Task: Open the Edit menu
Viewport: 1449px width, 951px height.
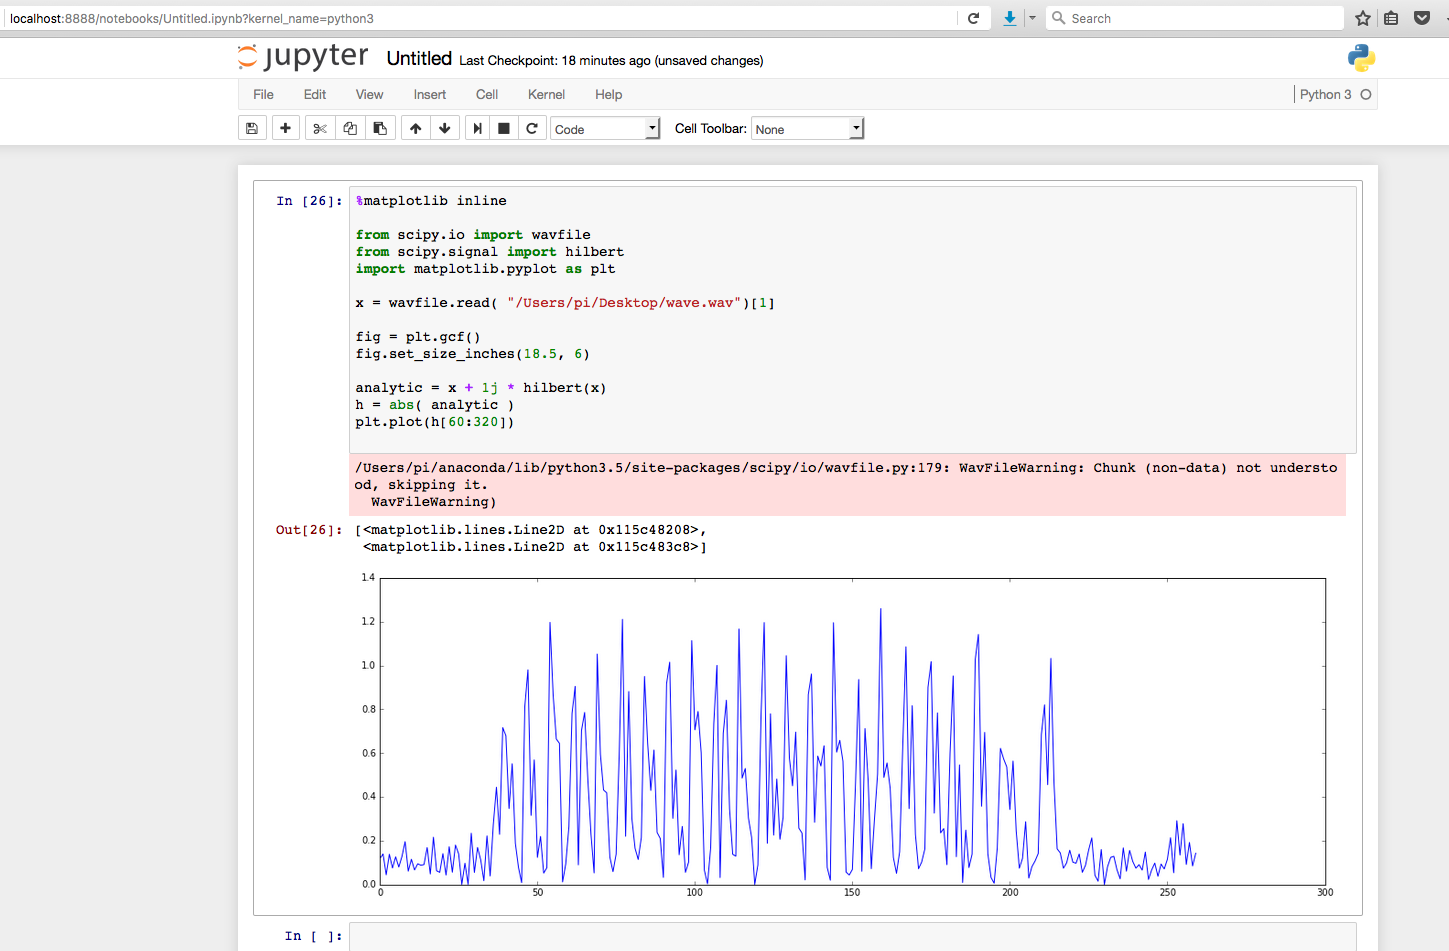Action: click(x=315, y=94)
